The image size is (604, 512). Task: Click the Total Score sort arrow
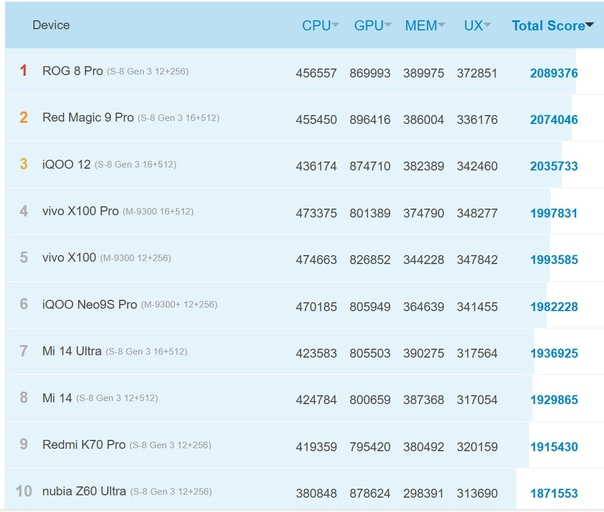[590, 26]
